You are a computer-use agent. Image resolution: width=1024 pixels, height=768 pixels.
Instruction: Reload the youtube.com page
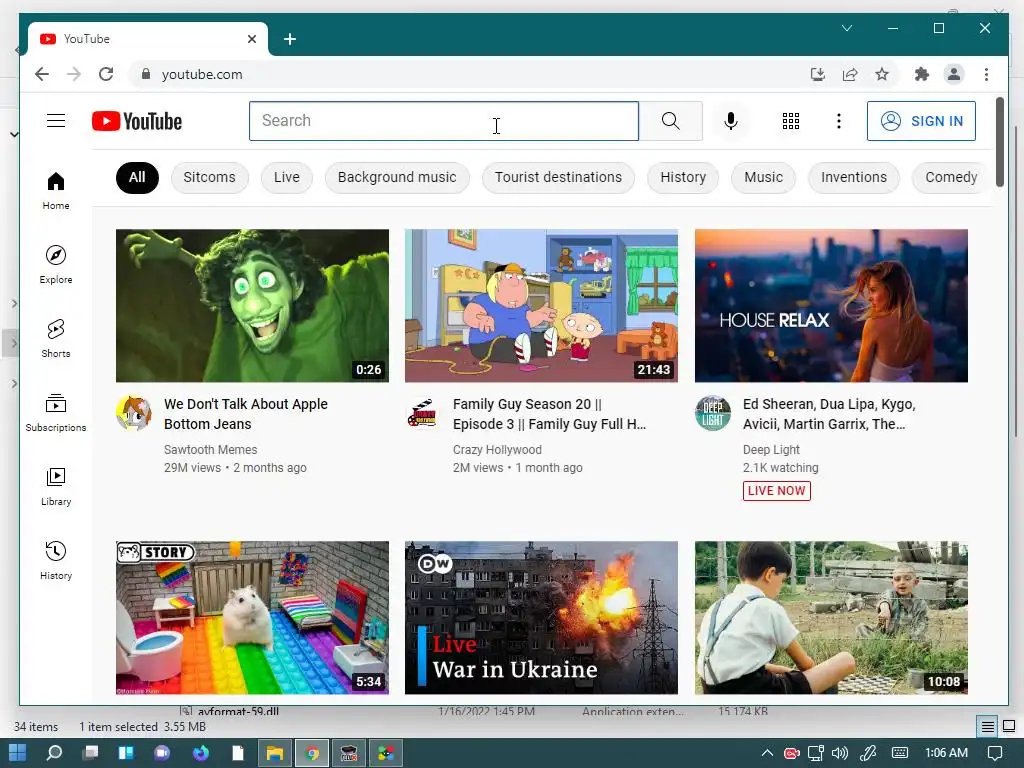106,74
